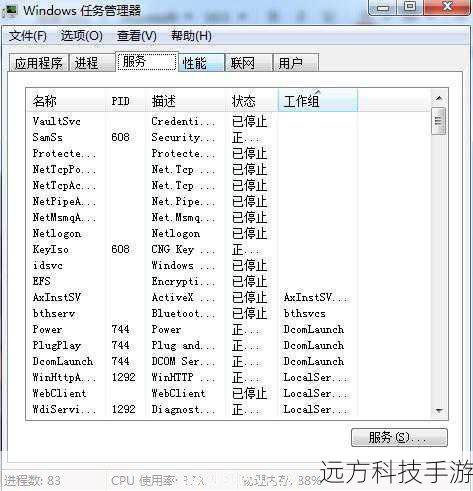Select the SamSs service row

click(x=228, y=137)
